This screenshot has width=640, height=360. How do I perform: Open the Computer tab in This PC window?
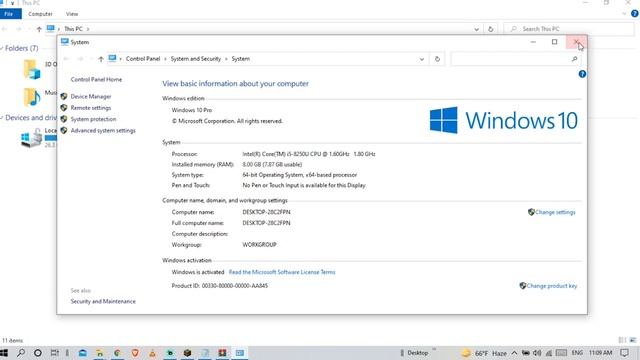[40, 14]
